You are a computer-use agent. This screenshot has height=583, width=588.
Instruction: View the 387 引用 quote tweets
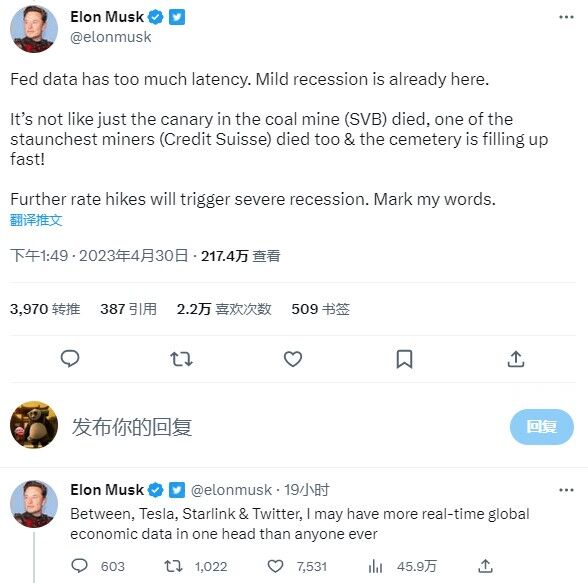click(x=128, y=309)
